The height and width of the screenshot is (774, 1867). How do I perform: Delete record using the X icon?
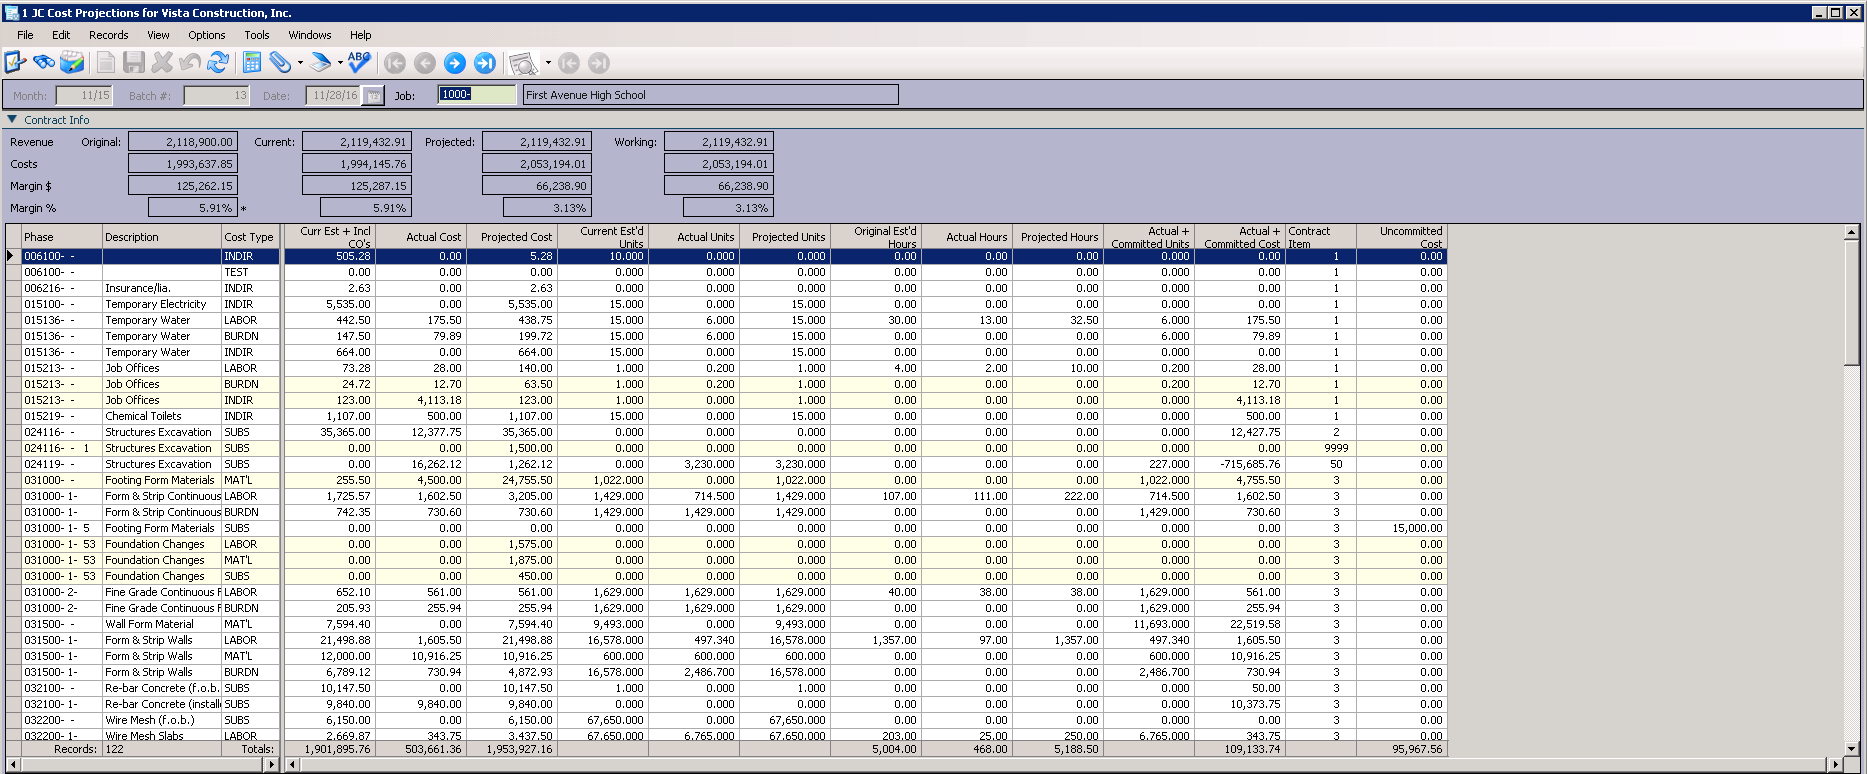pos(162,63)
